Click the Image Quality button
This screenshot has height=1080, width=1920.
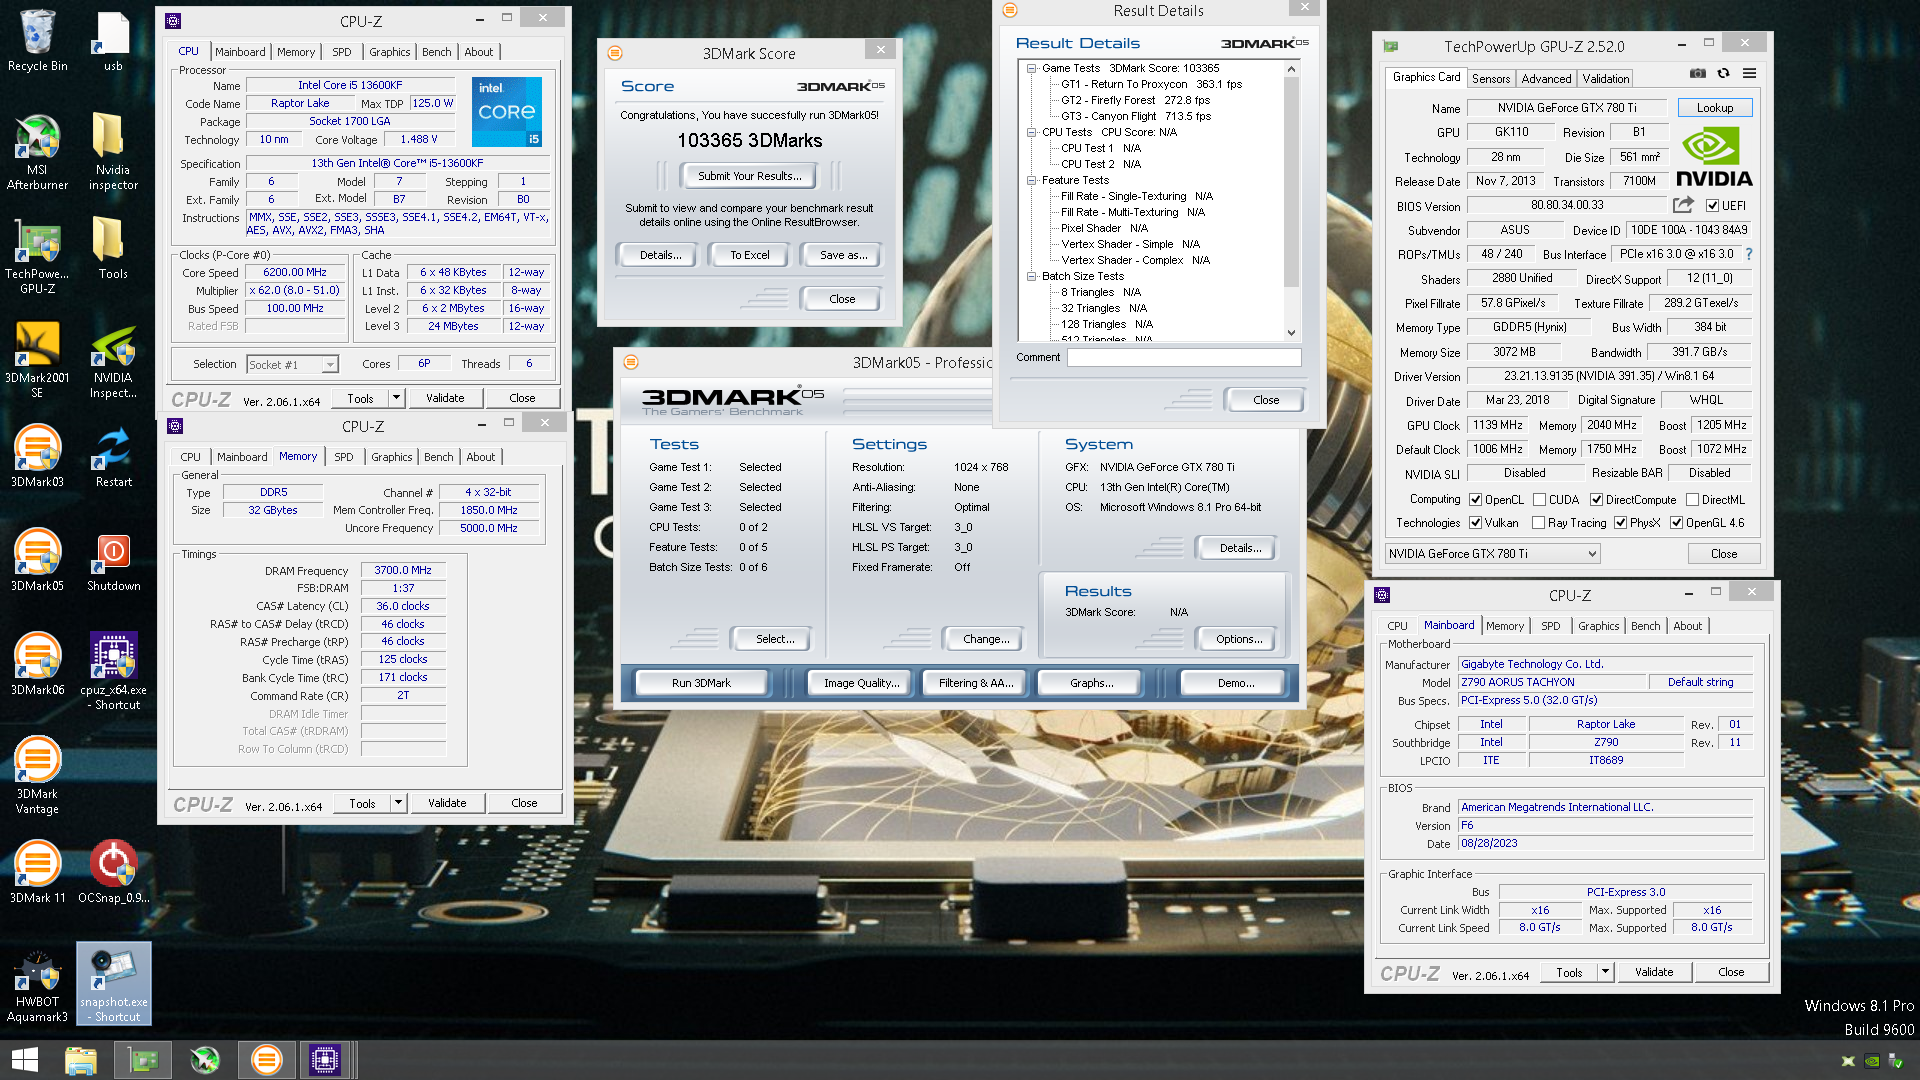coord(860,683)
